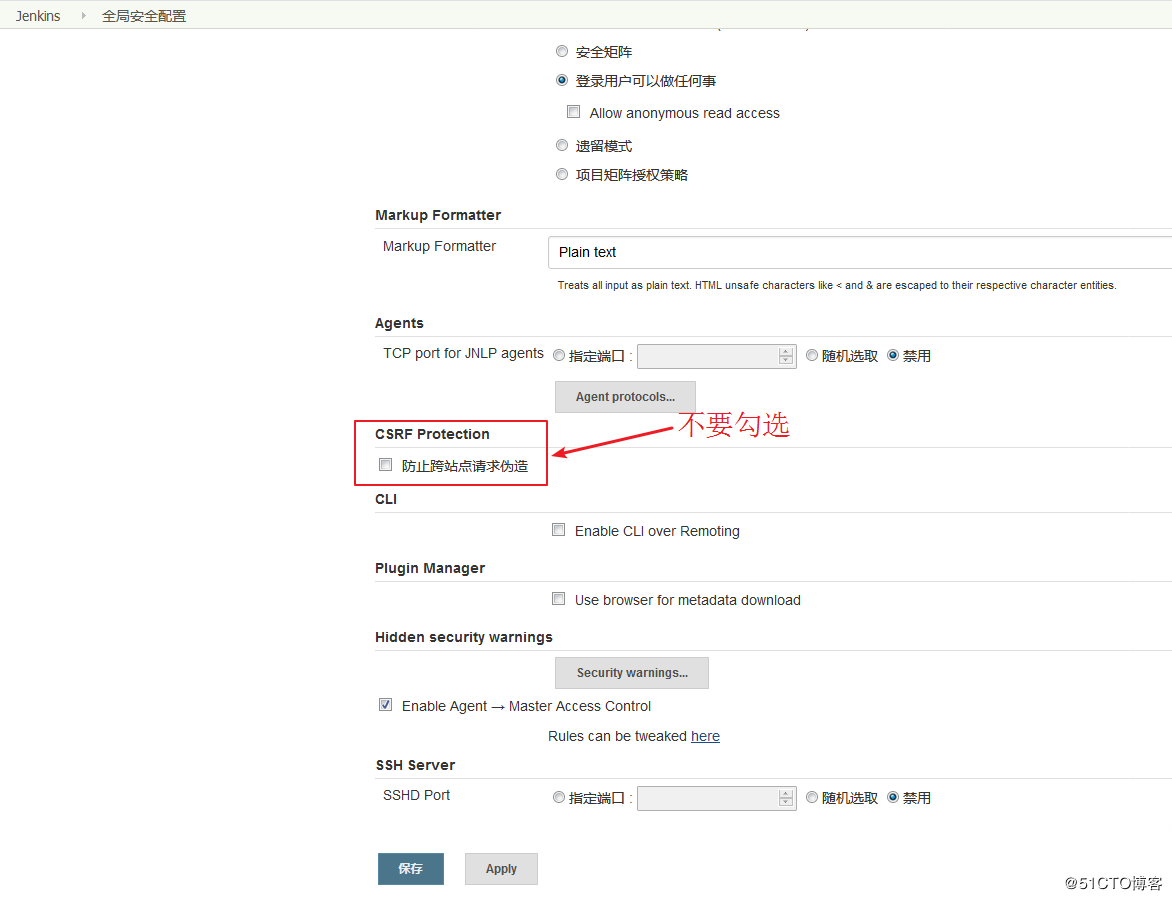Screen dimensions: 1172x900
Task: Select the 遗留模式 radio button
Action: coord(562,145)
